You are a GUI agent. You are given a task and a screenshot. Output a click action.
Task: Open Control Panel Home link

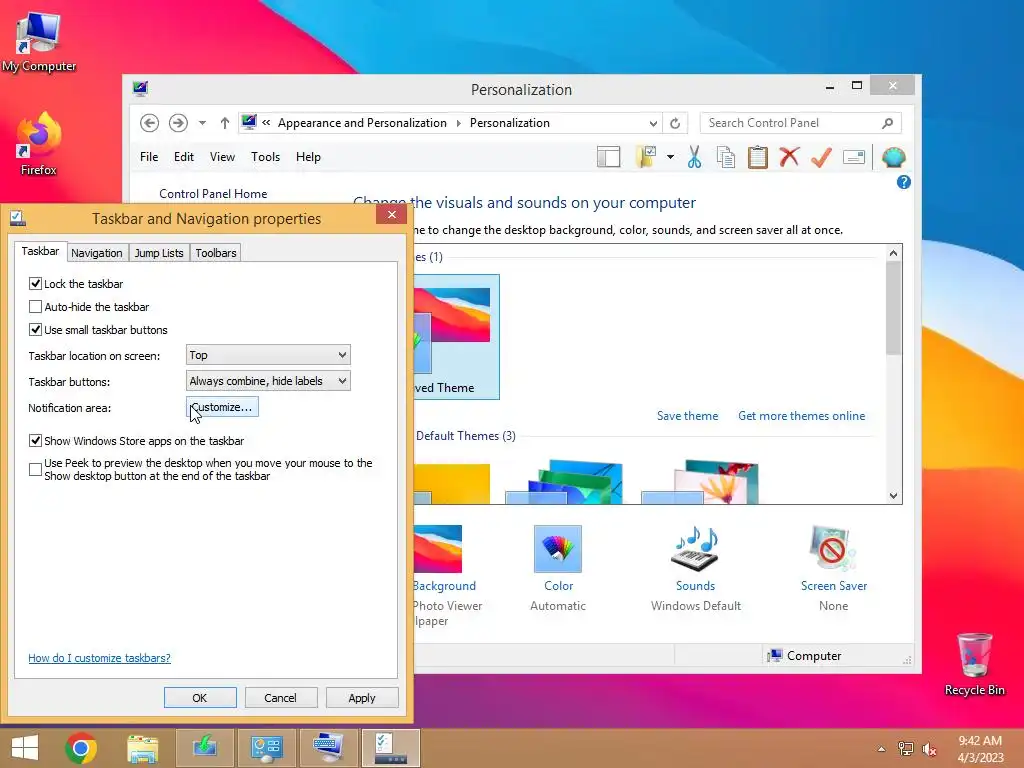click(x=213, y=193)
